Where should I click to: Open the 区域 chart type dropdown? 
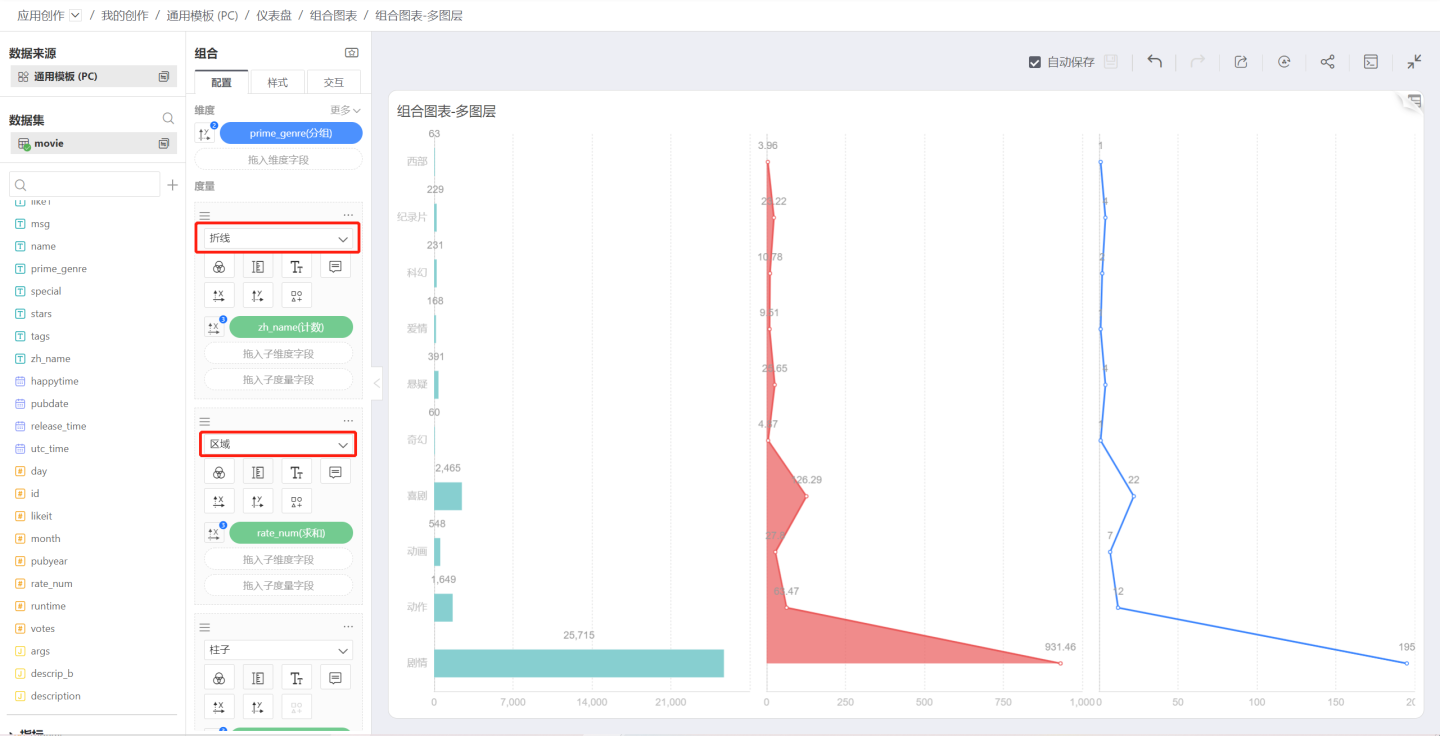tap(278, 444)
